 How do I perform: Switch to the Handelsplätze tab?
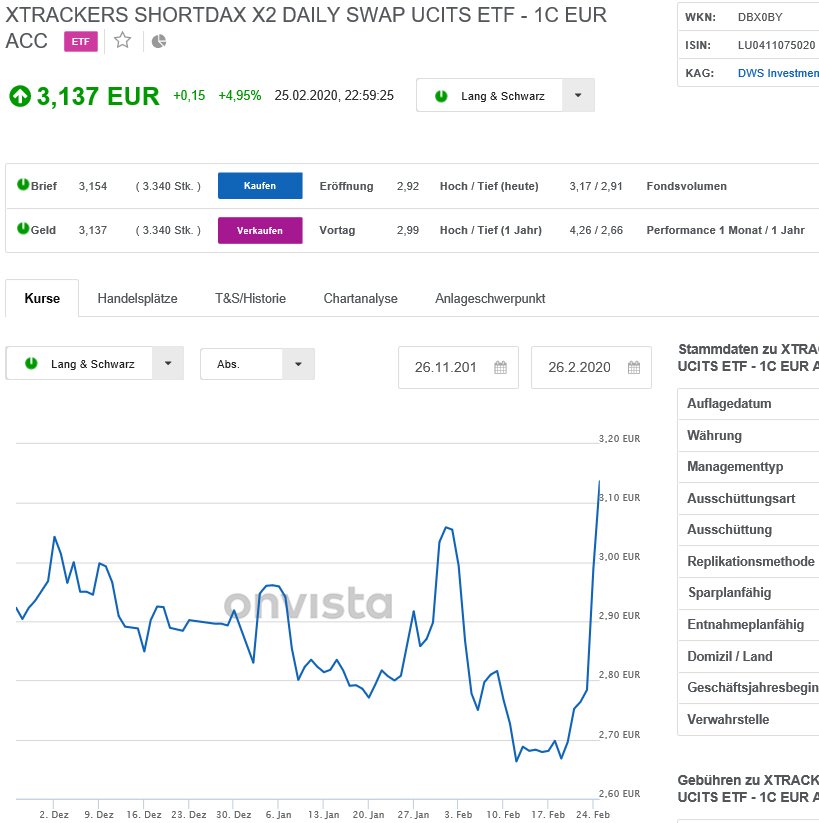coord(137,298)
